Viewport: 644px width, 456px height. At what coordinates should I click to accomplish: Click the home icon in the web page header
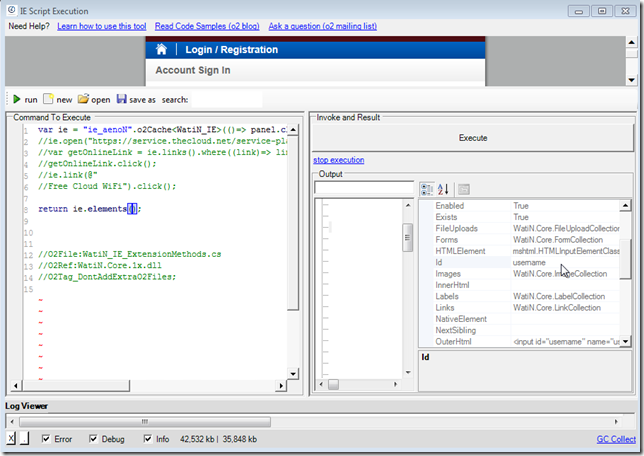[x=162, y=49]
